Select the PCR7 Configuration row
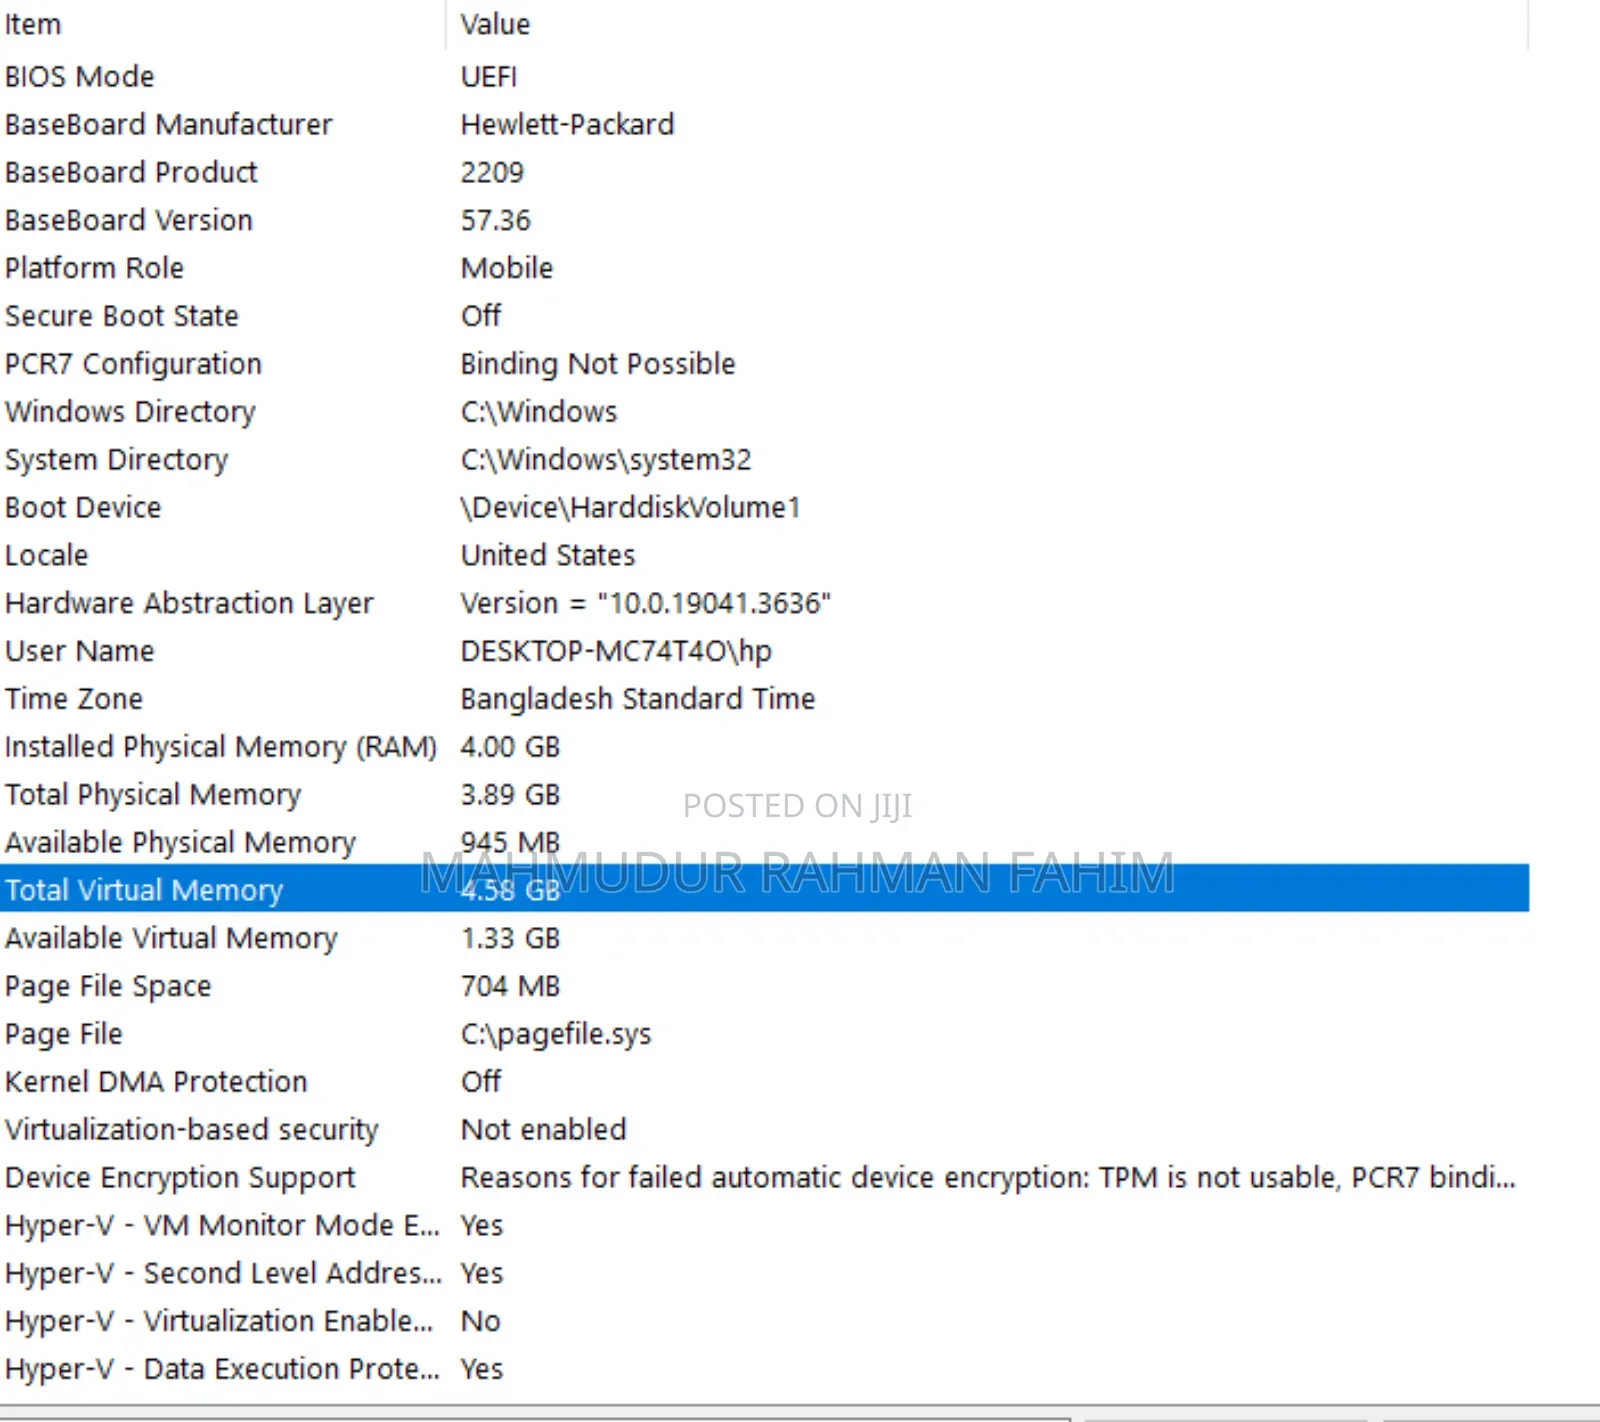1600x1422 pixels. tap(133, 364)
